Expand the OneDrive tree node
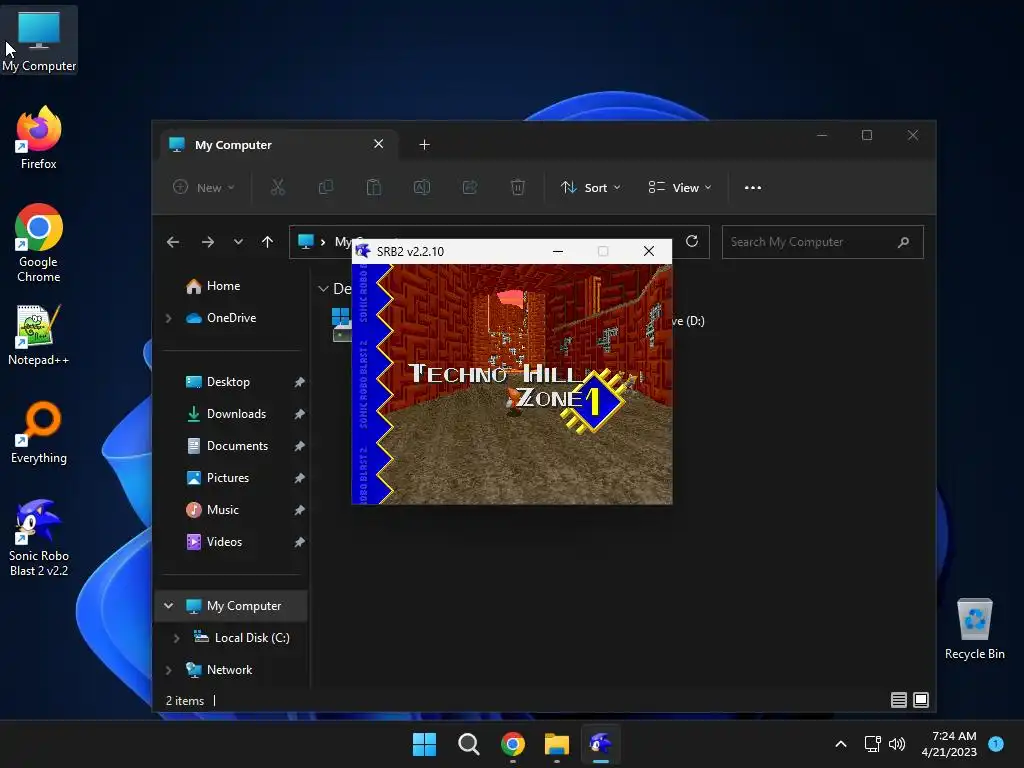The image size is (1024, 768). coord(168,318)
